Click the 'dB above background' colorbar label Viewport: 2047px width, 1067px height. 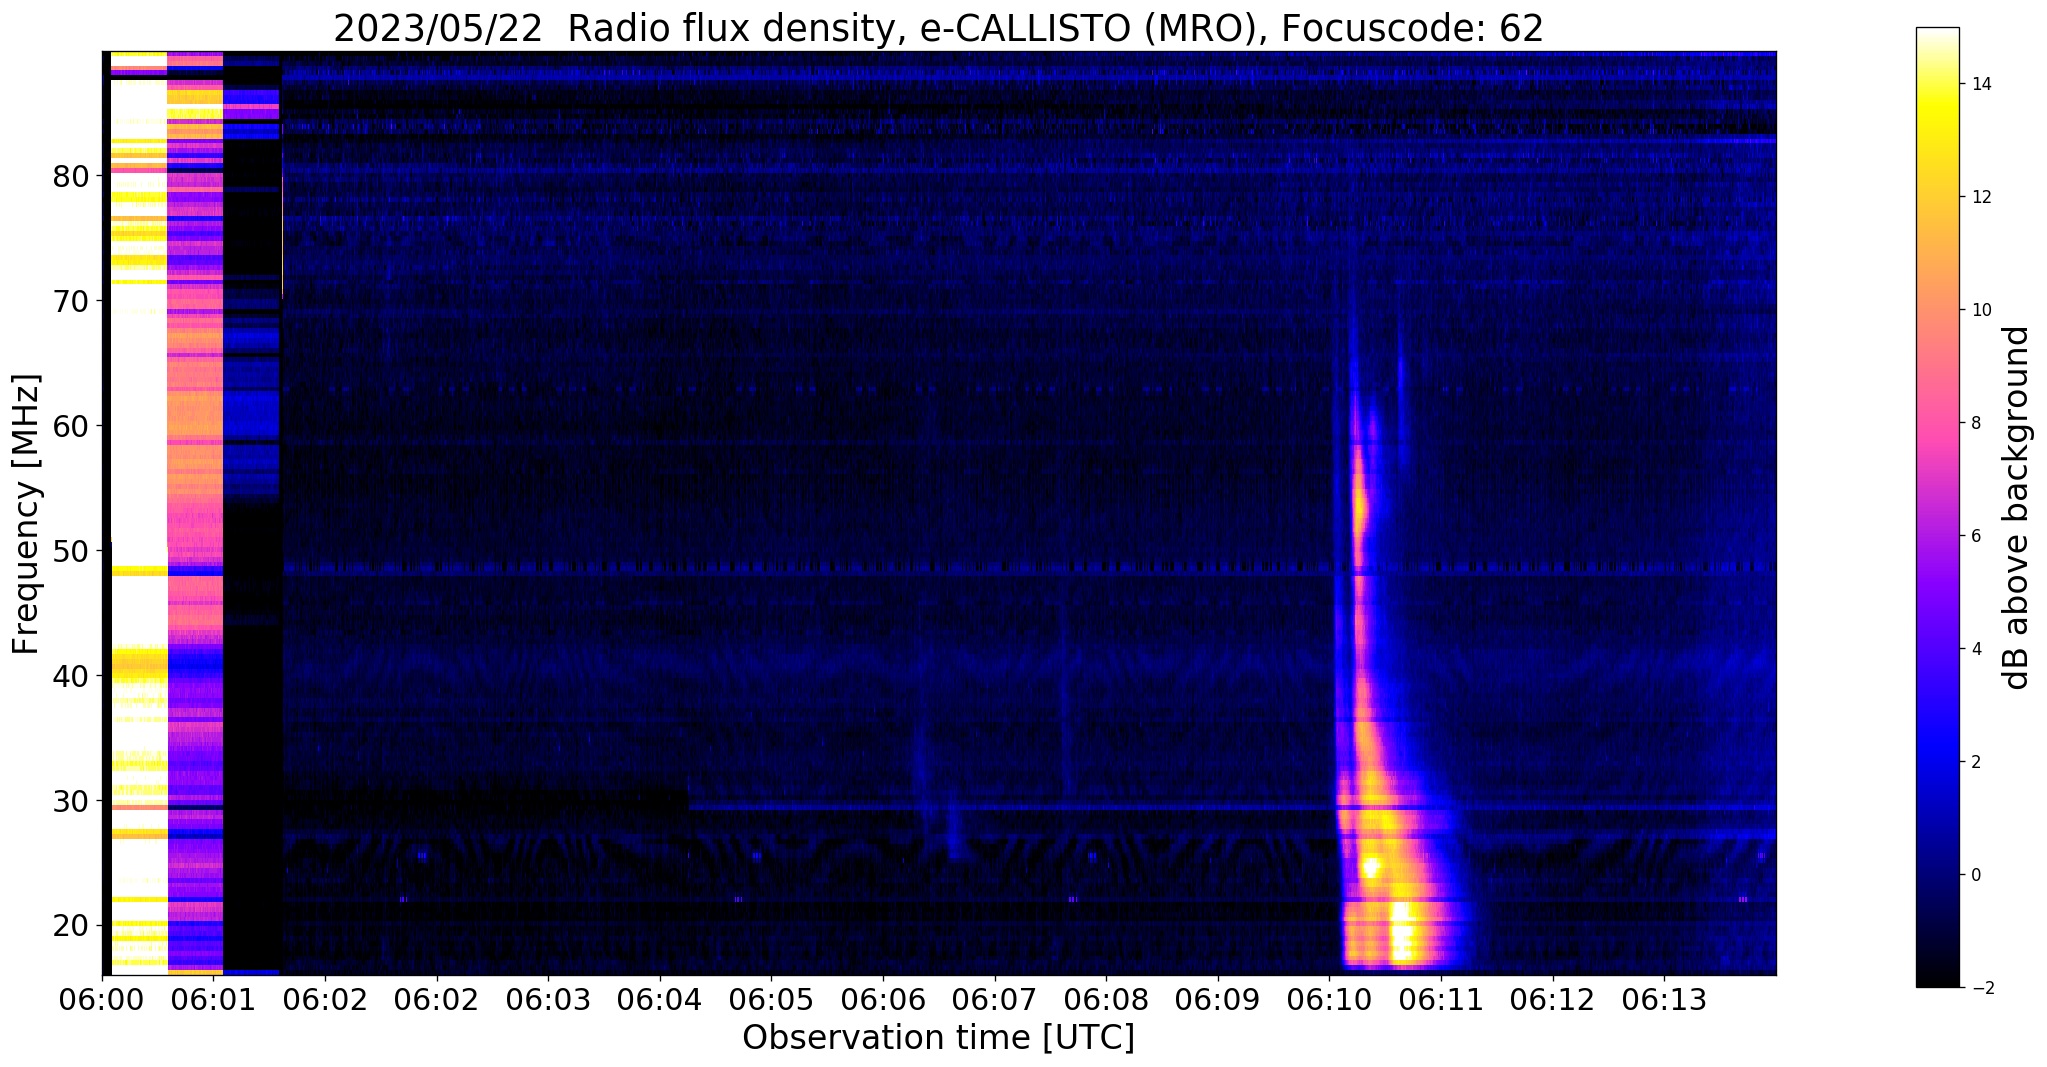[2017, 508]
